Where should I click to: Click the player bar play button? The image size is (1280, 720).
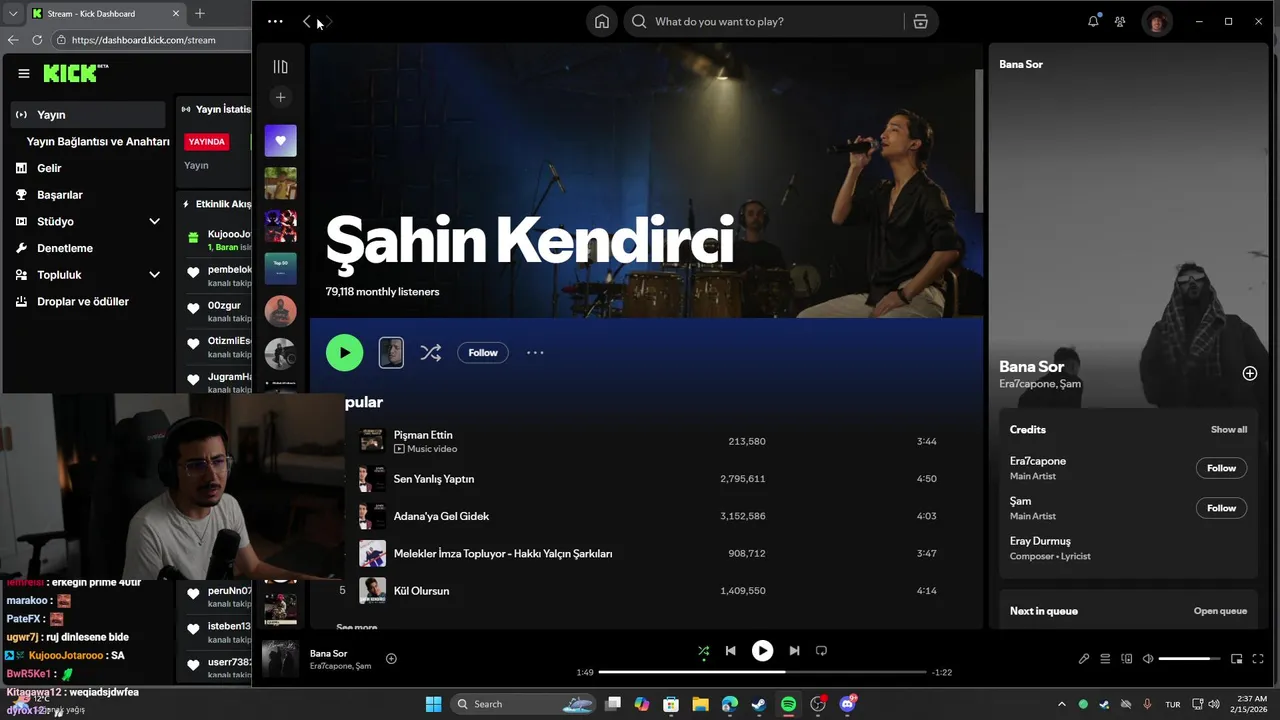(762, 651)
